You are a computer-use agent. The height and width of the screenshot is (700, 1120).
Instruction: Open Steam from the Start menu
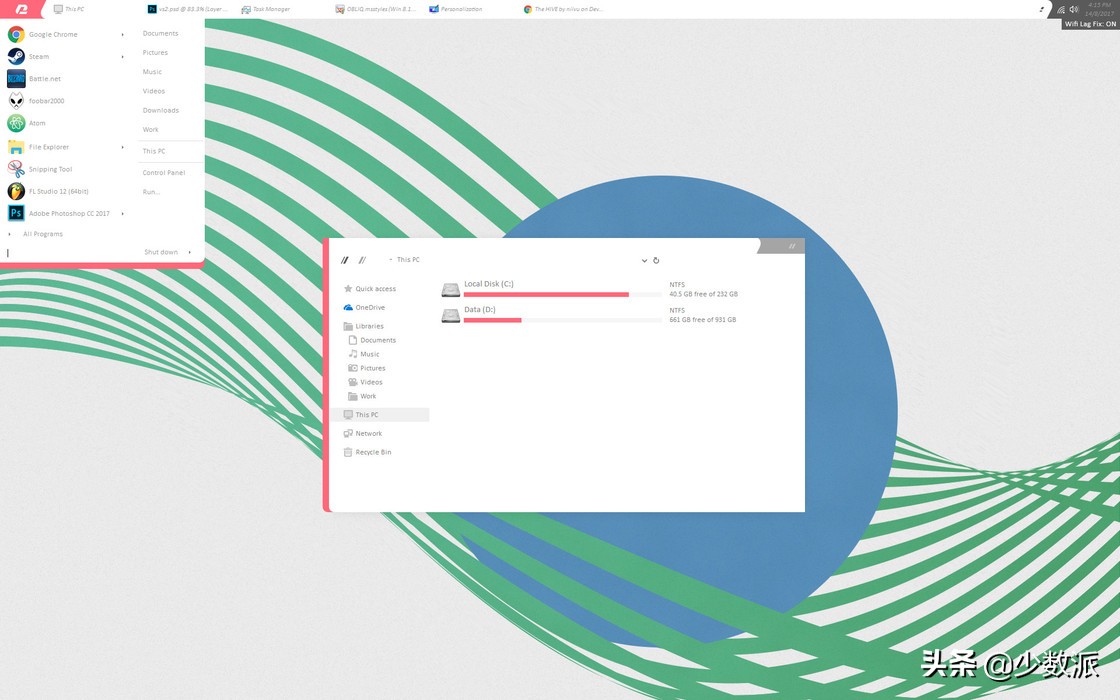pos(37,56)
